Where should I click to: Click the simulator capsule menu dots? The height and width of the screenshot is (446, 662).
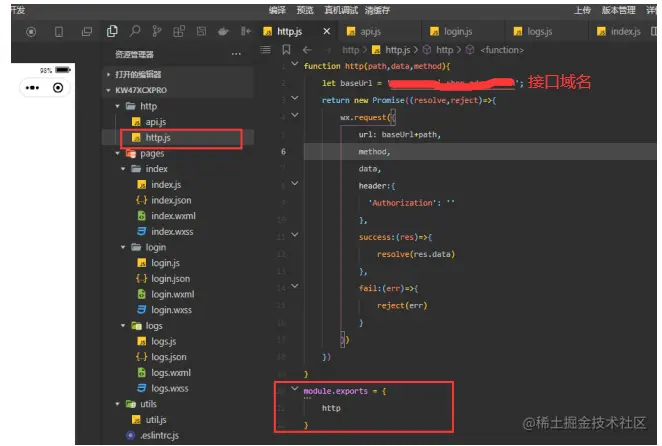[33, 88]
